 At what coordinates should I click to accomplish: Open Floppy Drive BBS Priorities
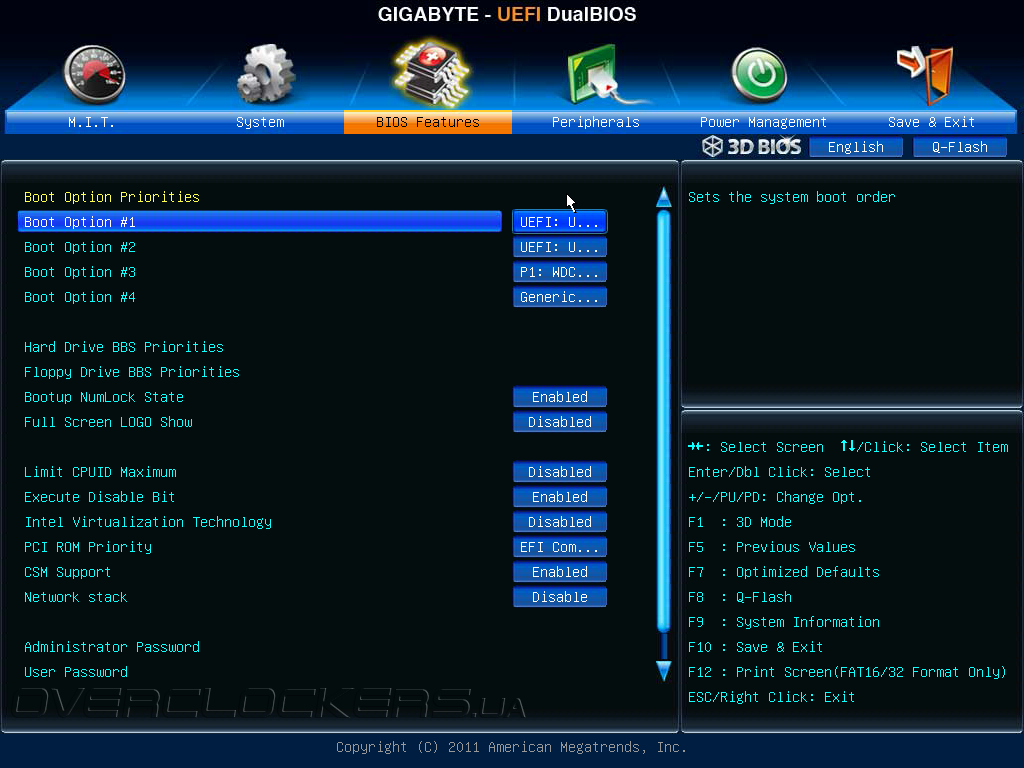click(x=132, y=372)
